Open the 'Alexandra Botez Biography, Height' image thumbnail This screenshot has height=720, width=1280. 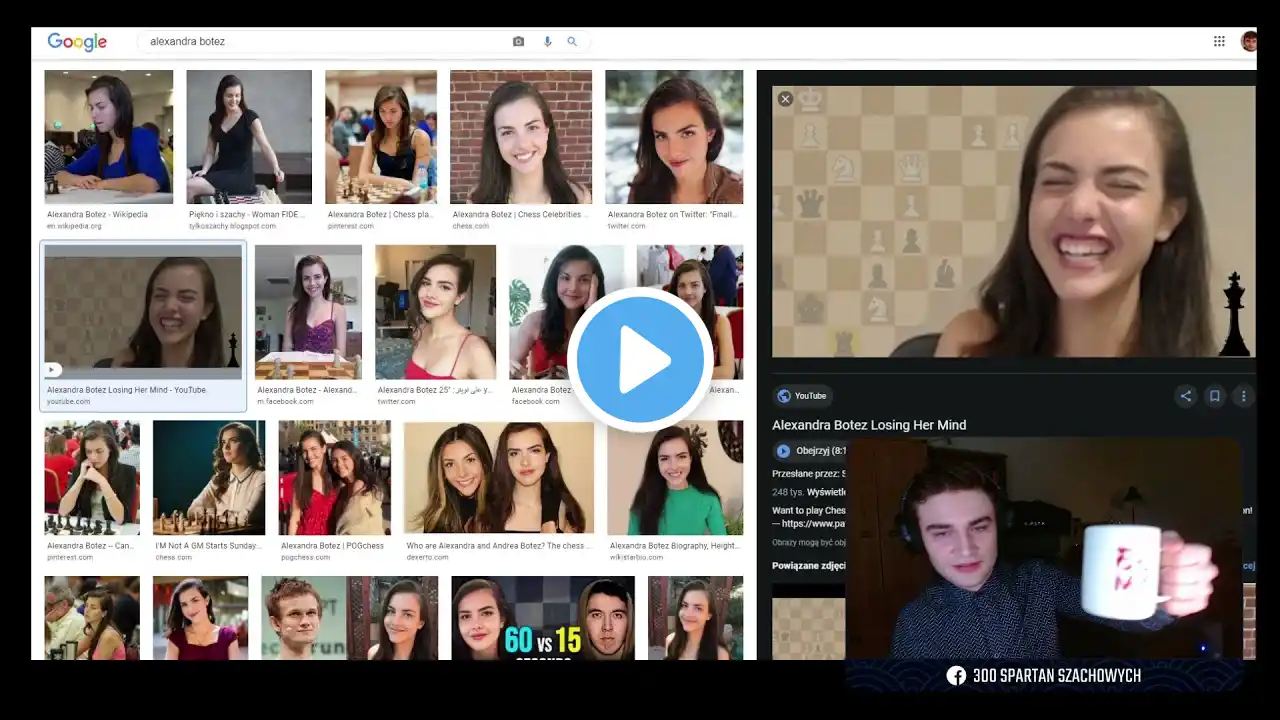[x=675, y=478]
